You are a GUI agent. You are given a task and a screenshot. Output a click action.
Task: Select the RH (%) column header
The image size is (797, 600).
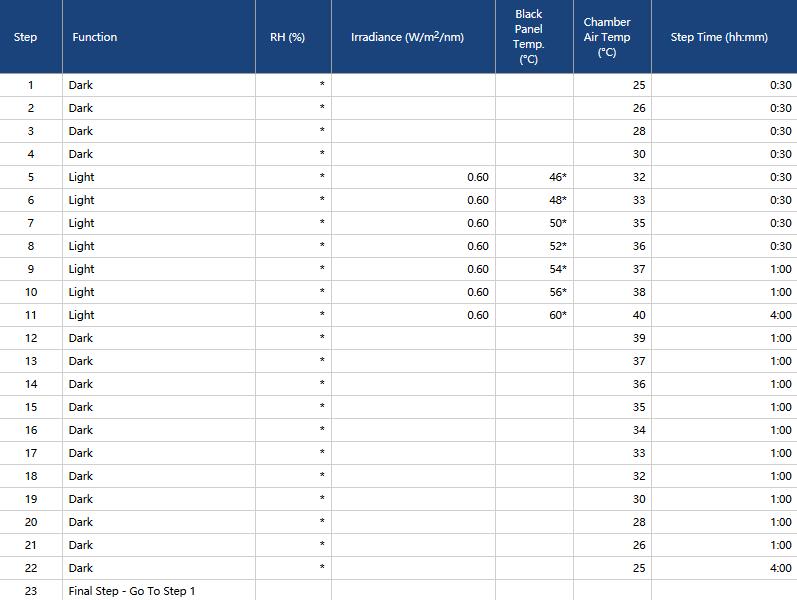[287, 37]
